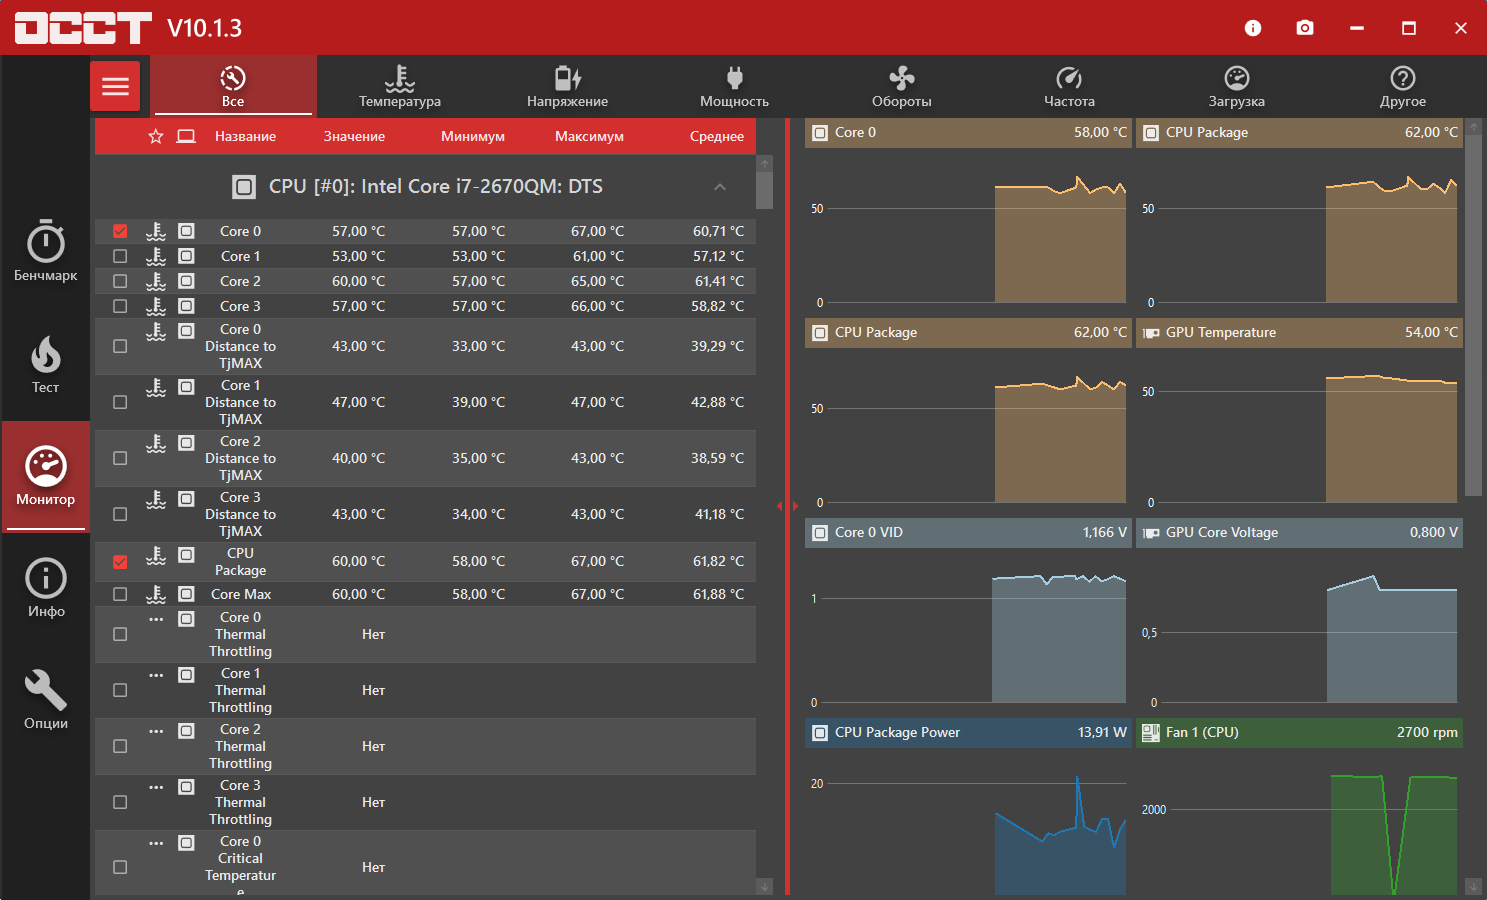This screenshot has height=900, width=1487.
Task: Open the Бенчмарк stopwatch section
Action: click(x=46, y=252)
